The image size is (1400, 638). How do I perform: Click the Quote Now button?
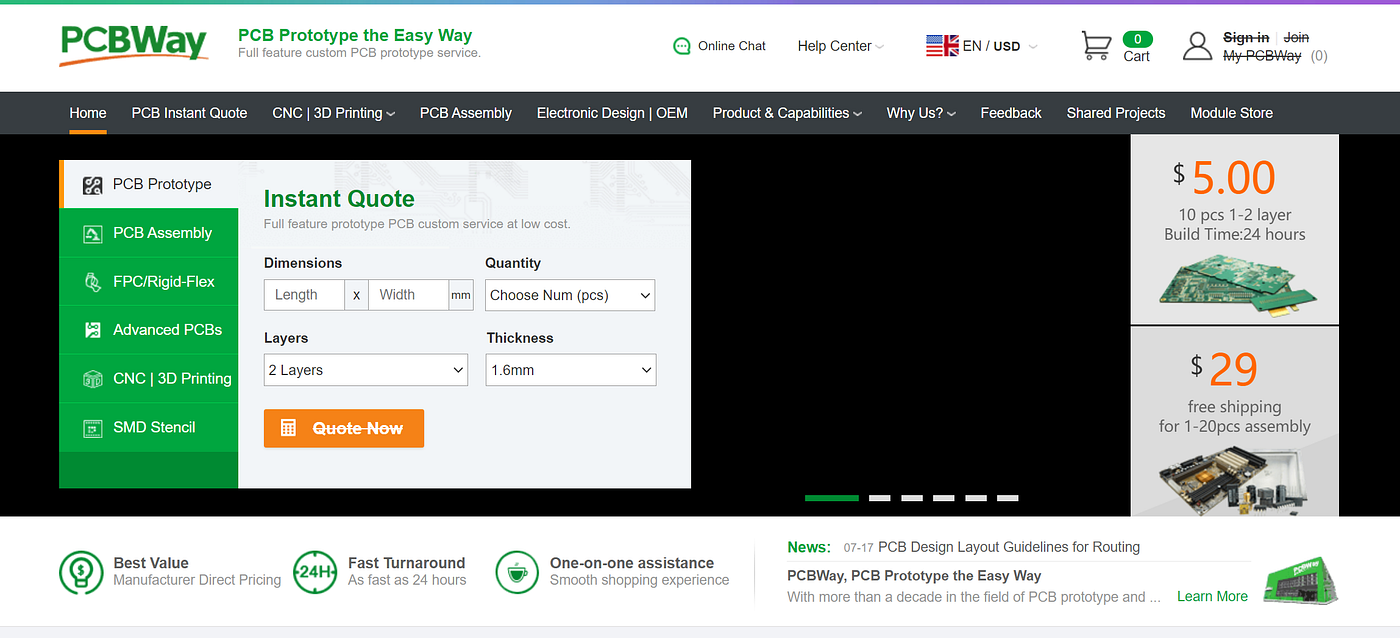coord(344,428)
